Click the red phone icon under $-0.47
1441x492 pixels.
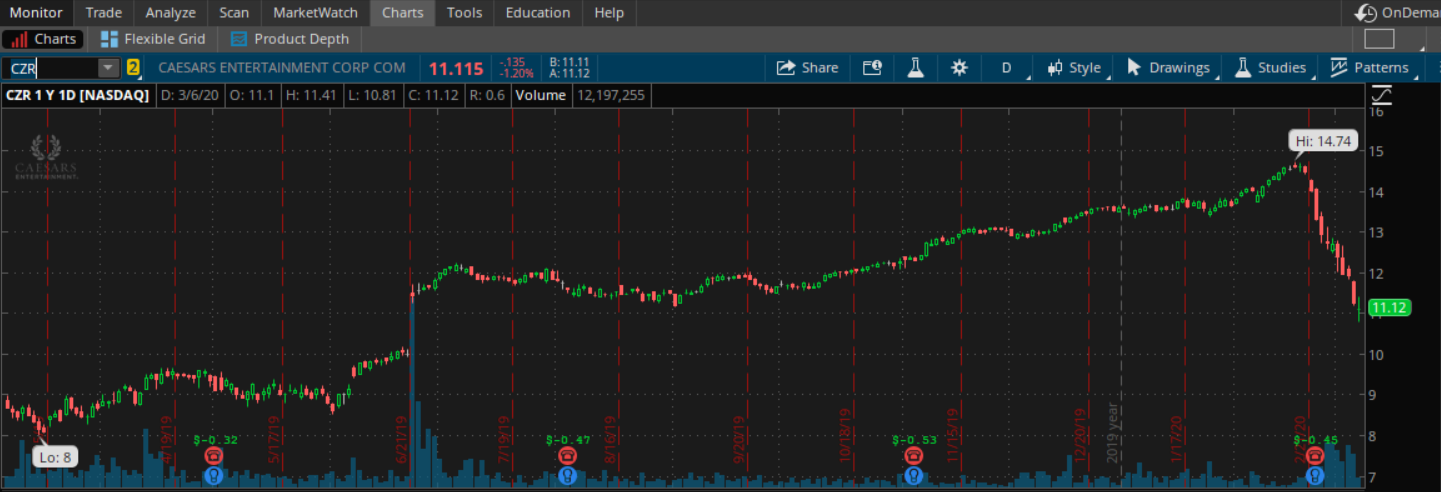click(x=566, y=456)
